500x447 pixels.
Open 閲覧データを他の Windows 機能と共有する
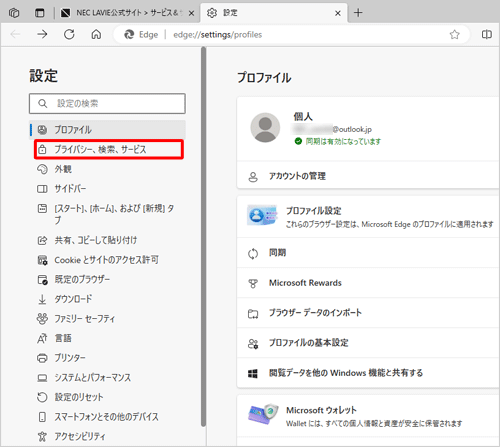[x=368, y=373]
